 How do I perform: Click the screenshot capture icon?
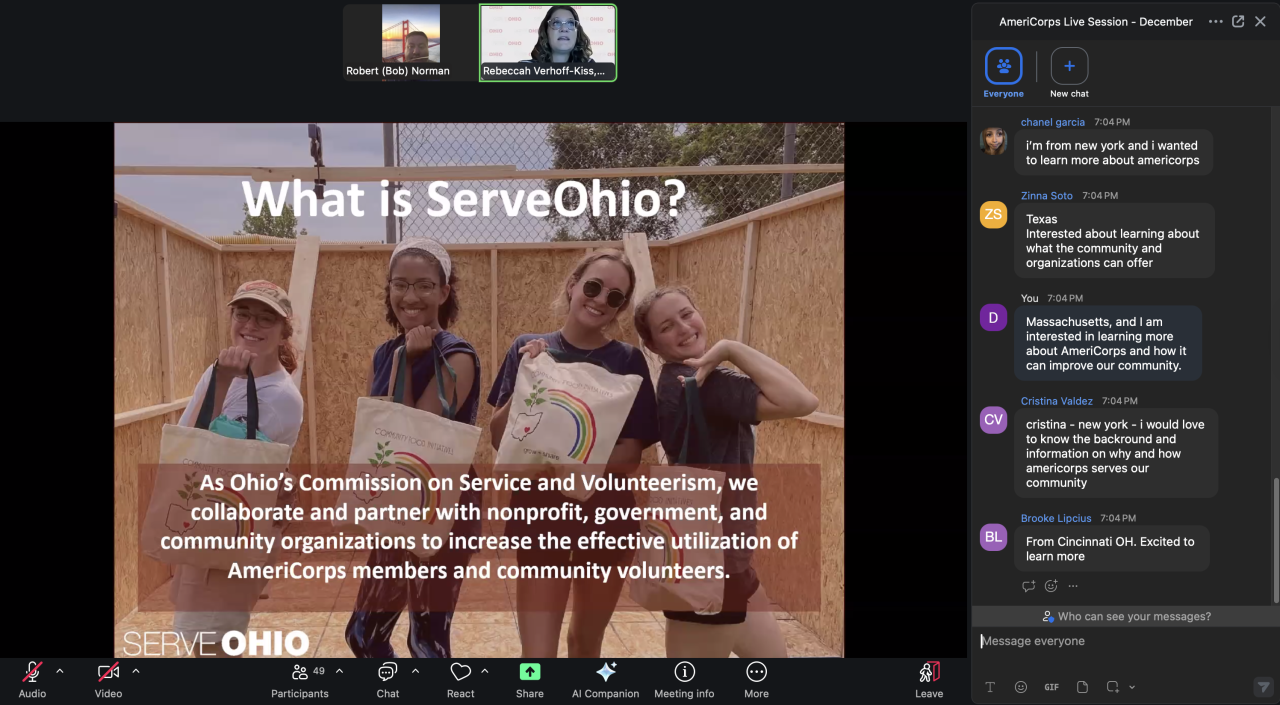1112,687
